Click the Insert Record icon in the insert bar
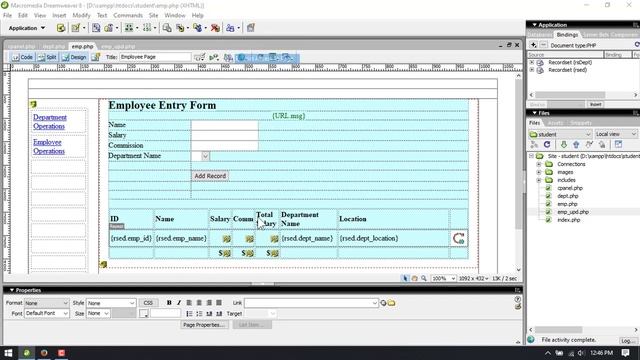Screen dimensions: 640x360 coord(180,28)
